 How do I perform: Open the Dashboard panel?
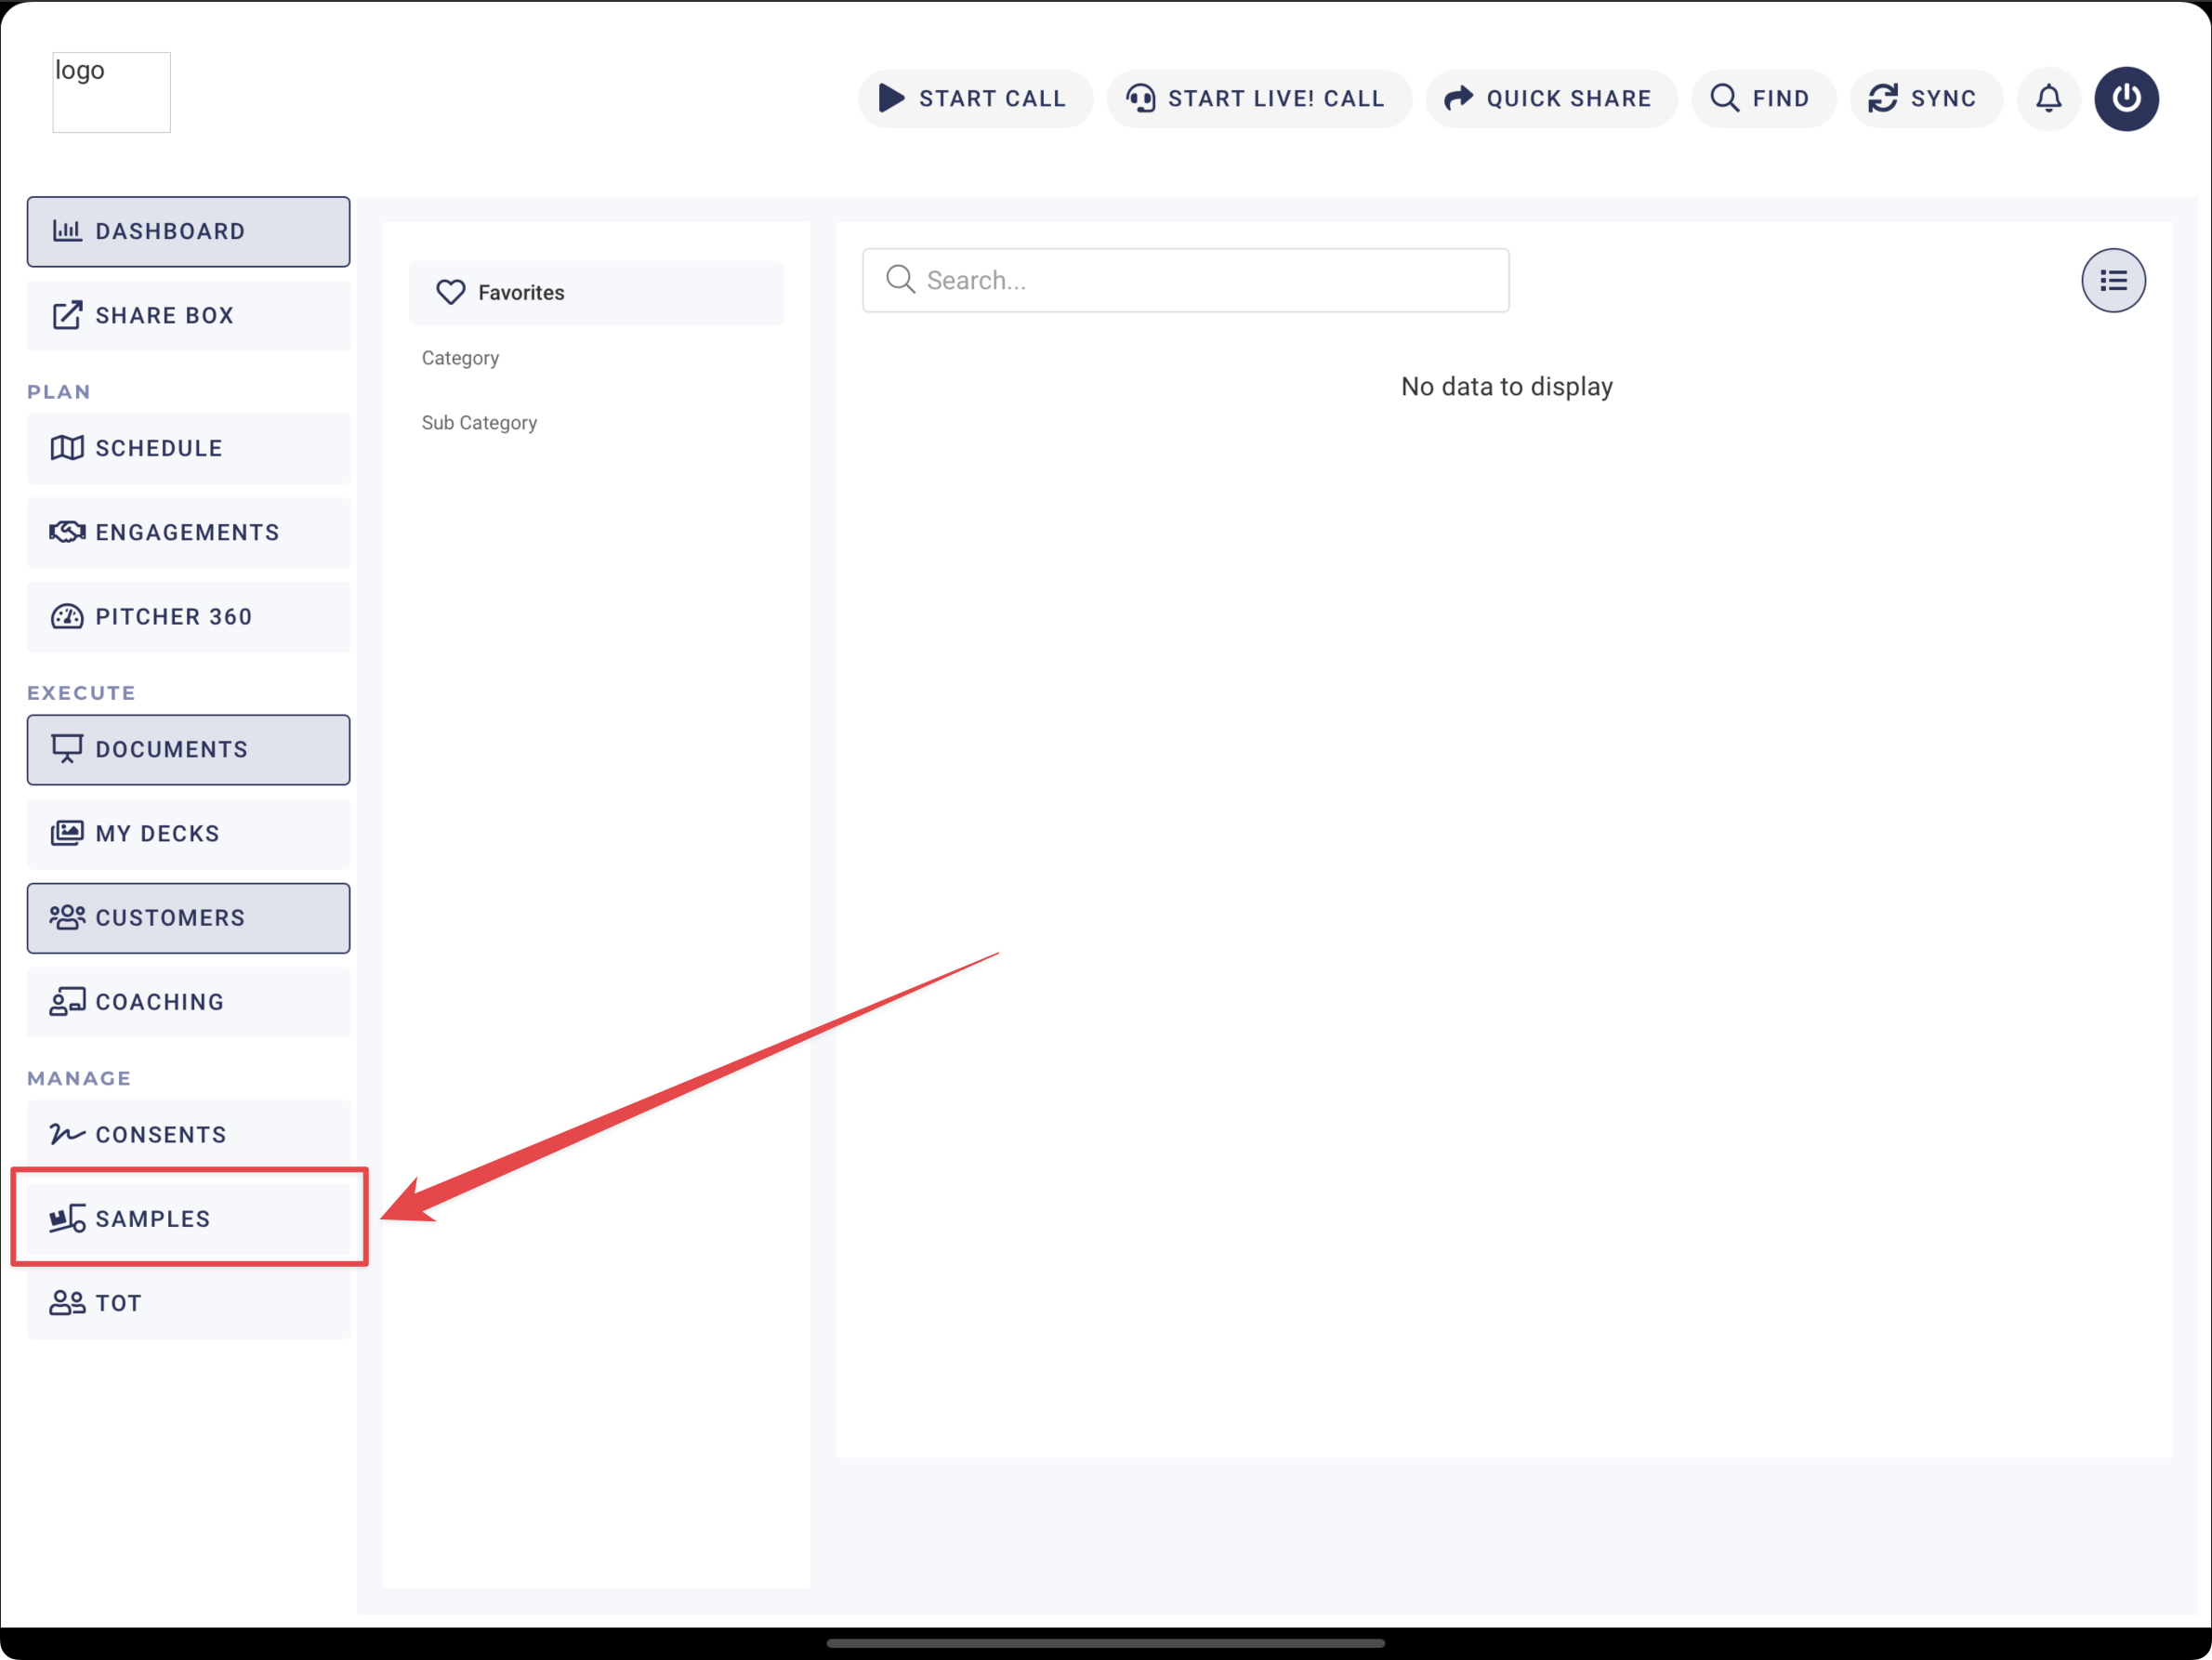coord(188,231)
